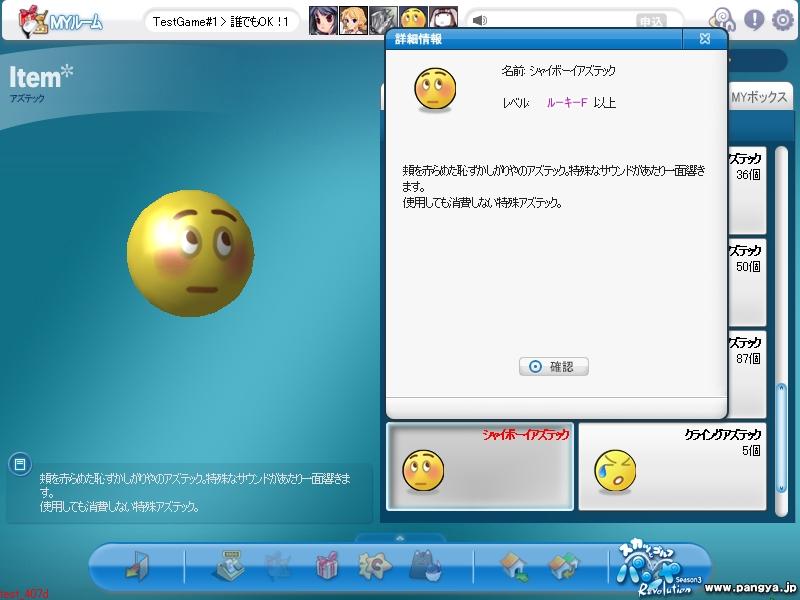Click the chat input field
This screenshot has width=800, height=600.
tap(561, 20)
